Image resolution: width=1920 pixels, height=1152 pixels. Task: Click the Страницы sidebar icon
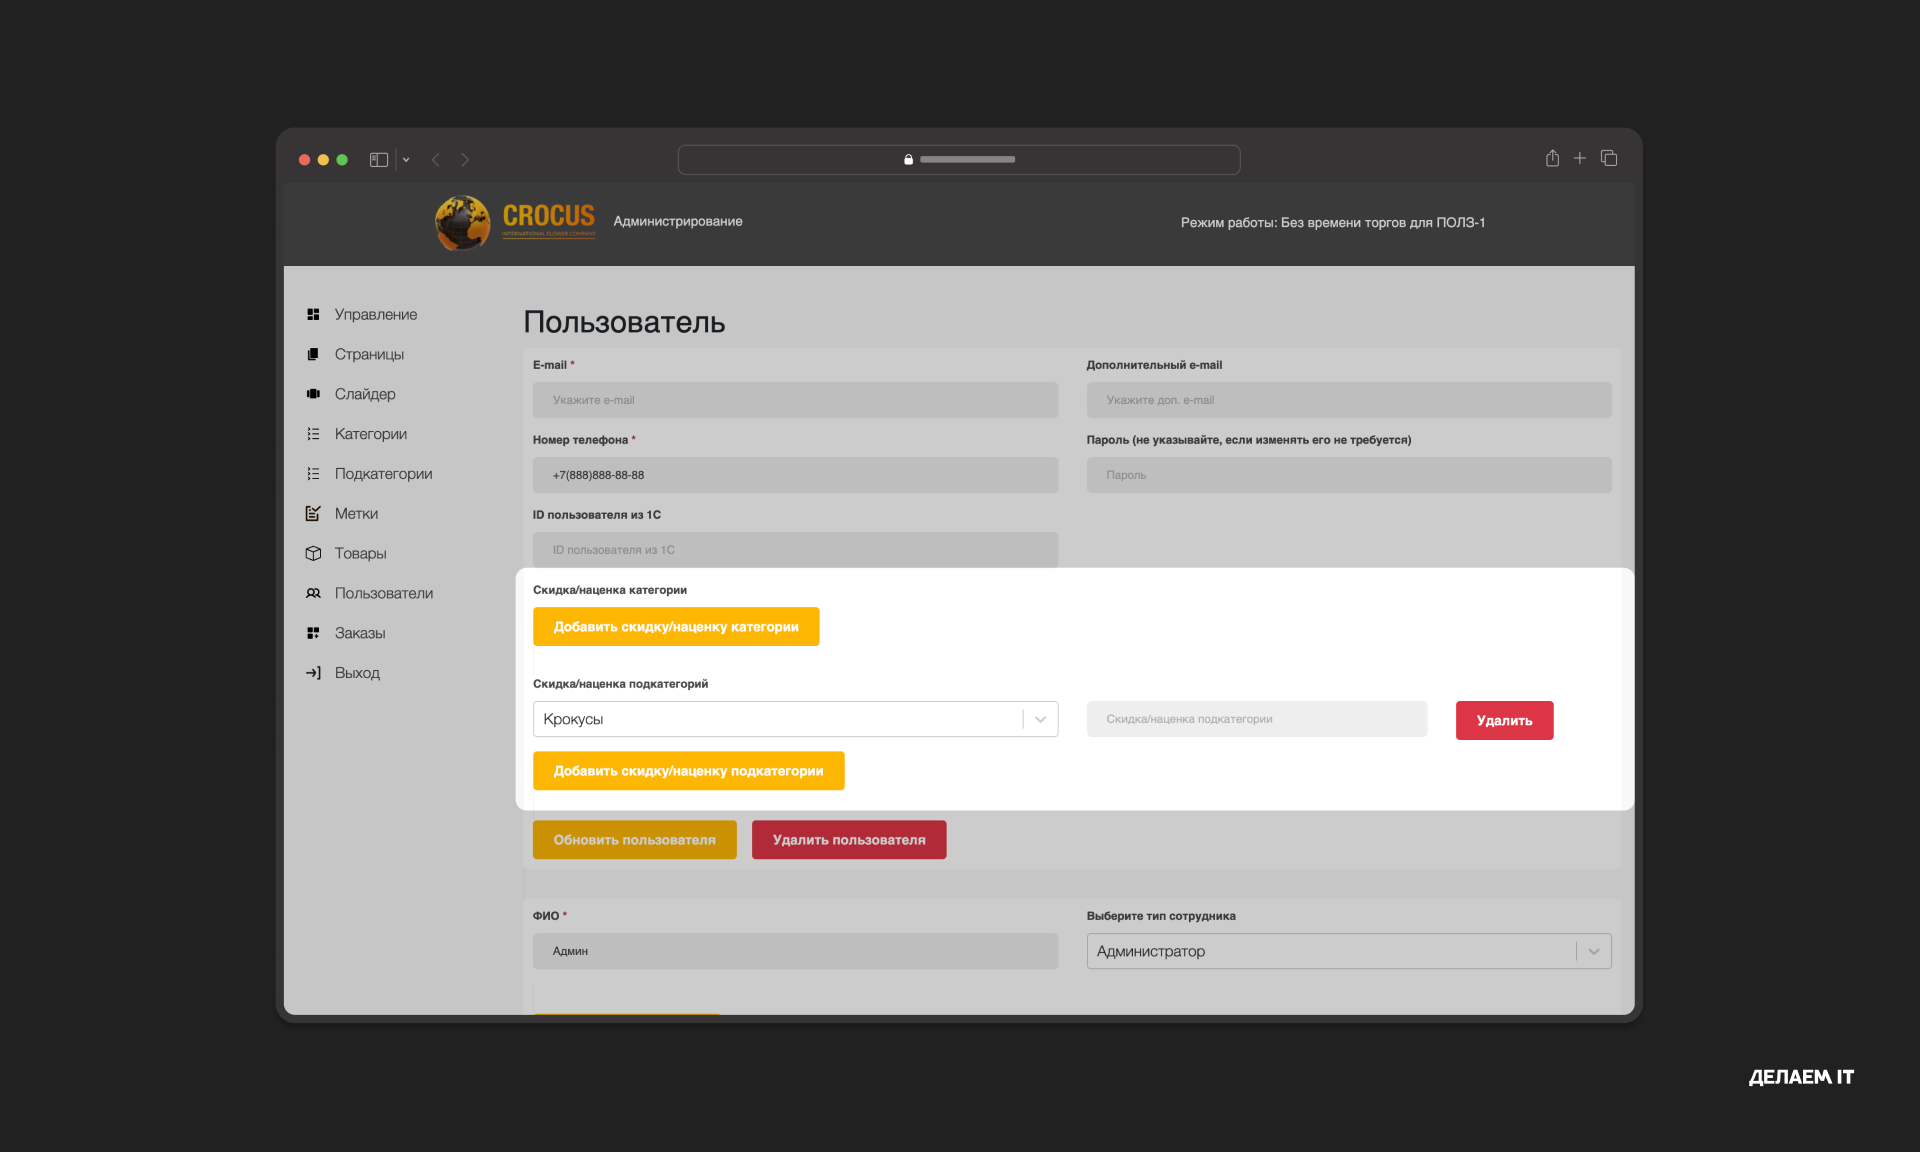pos(313,354)
